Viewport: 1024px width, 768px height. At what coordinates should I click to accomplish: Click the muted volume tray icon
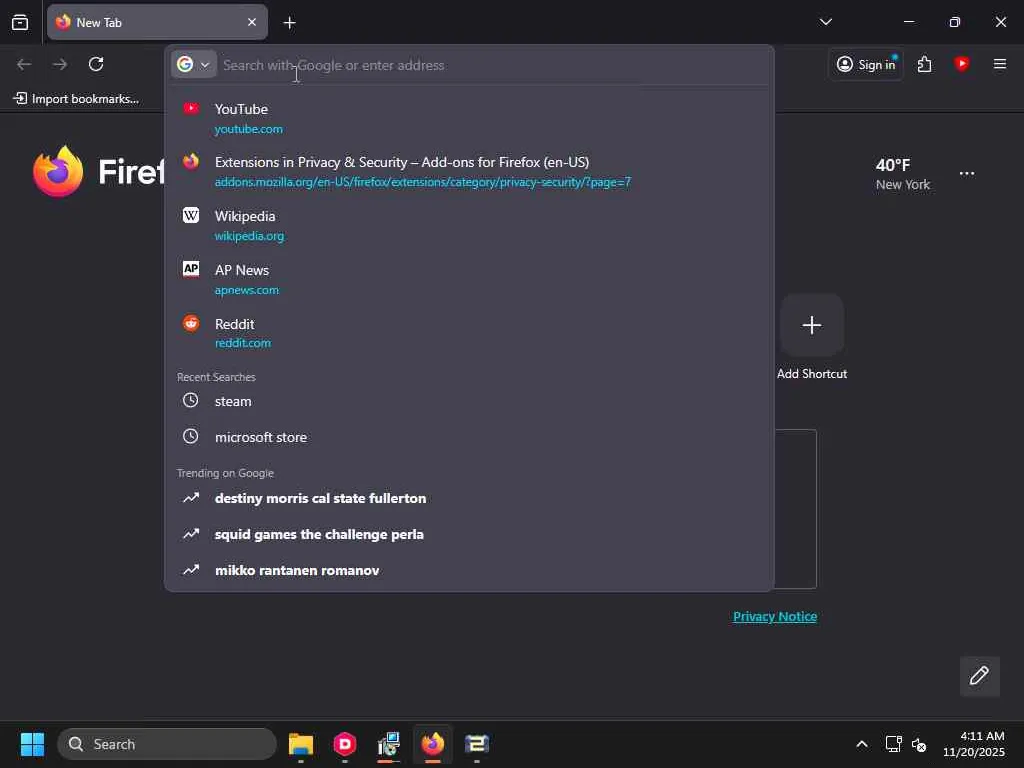919,744
